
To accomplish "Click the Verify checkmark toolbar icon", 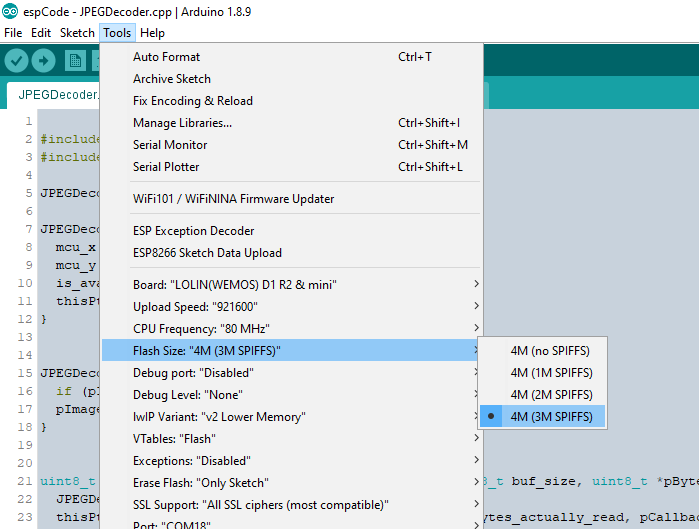I will [16, 61].
